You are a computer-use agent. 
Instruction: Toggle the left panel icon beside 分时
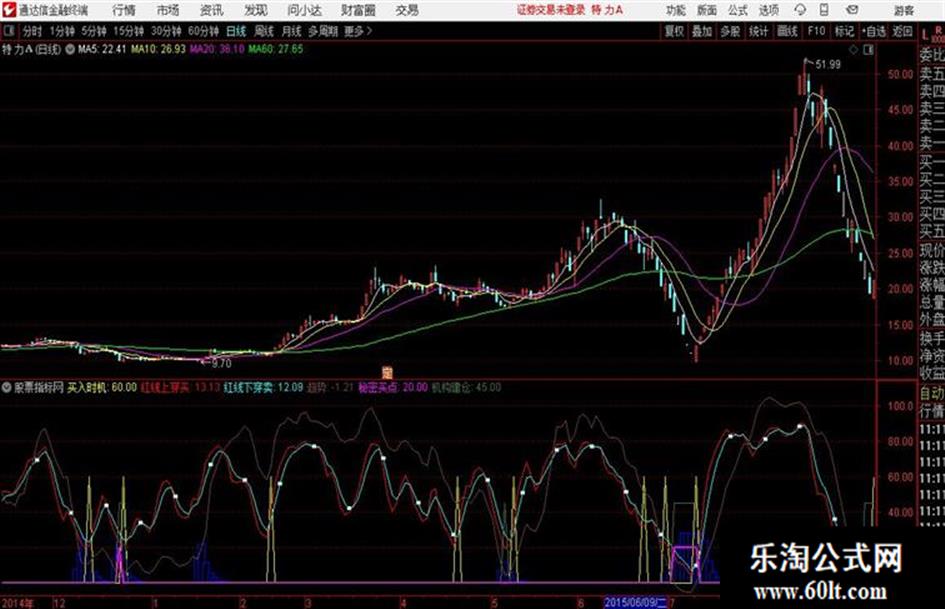click(8, 31)
